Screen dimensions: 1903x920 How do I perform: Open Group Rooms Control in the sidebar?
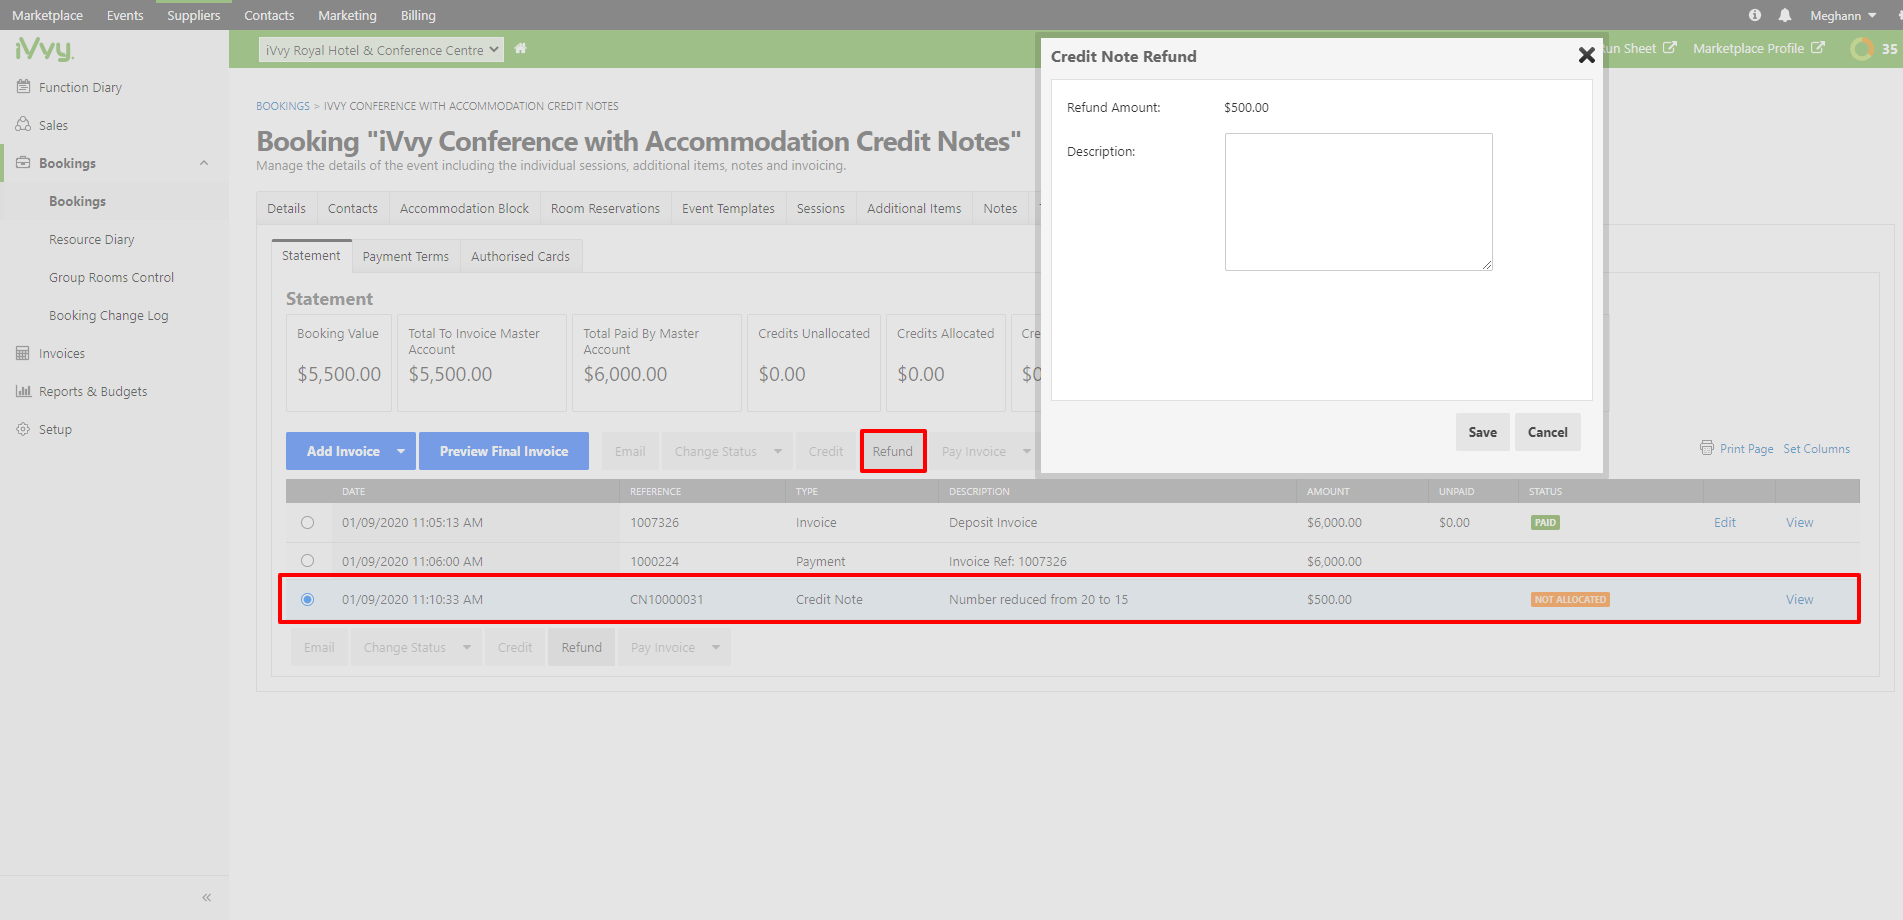pos(111,277)
